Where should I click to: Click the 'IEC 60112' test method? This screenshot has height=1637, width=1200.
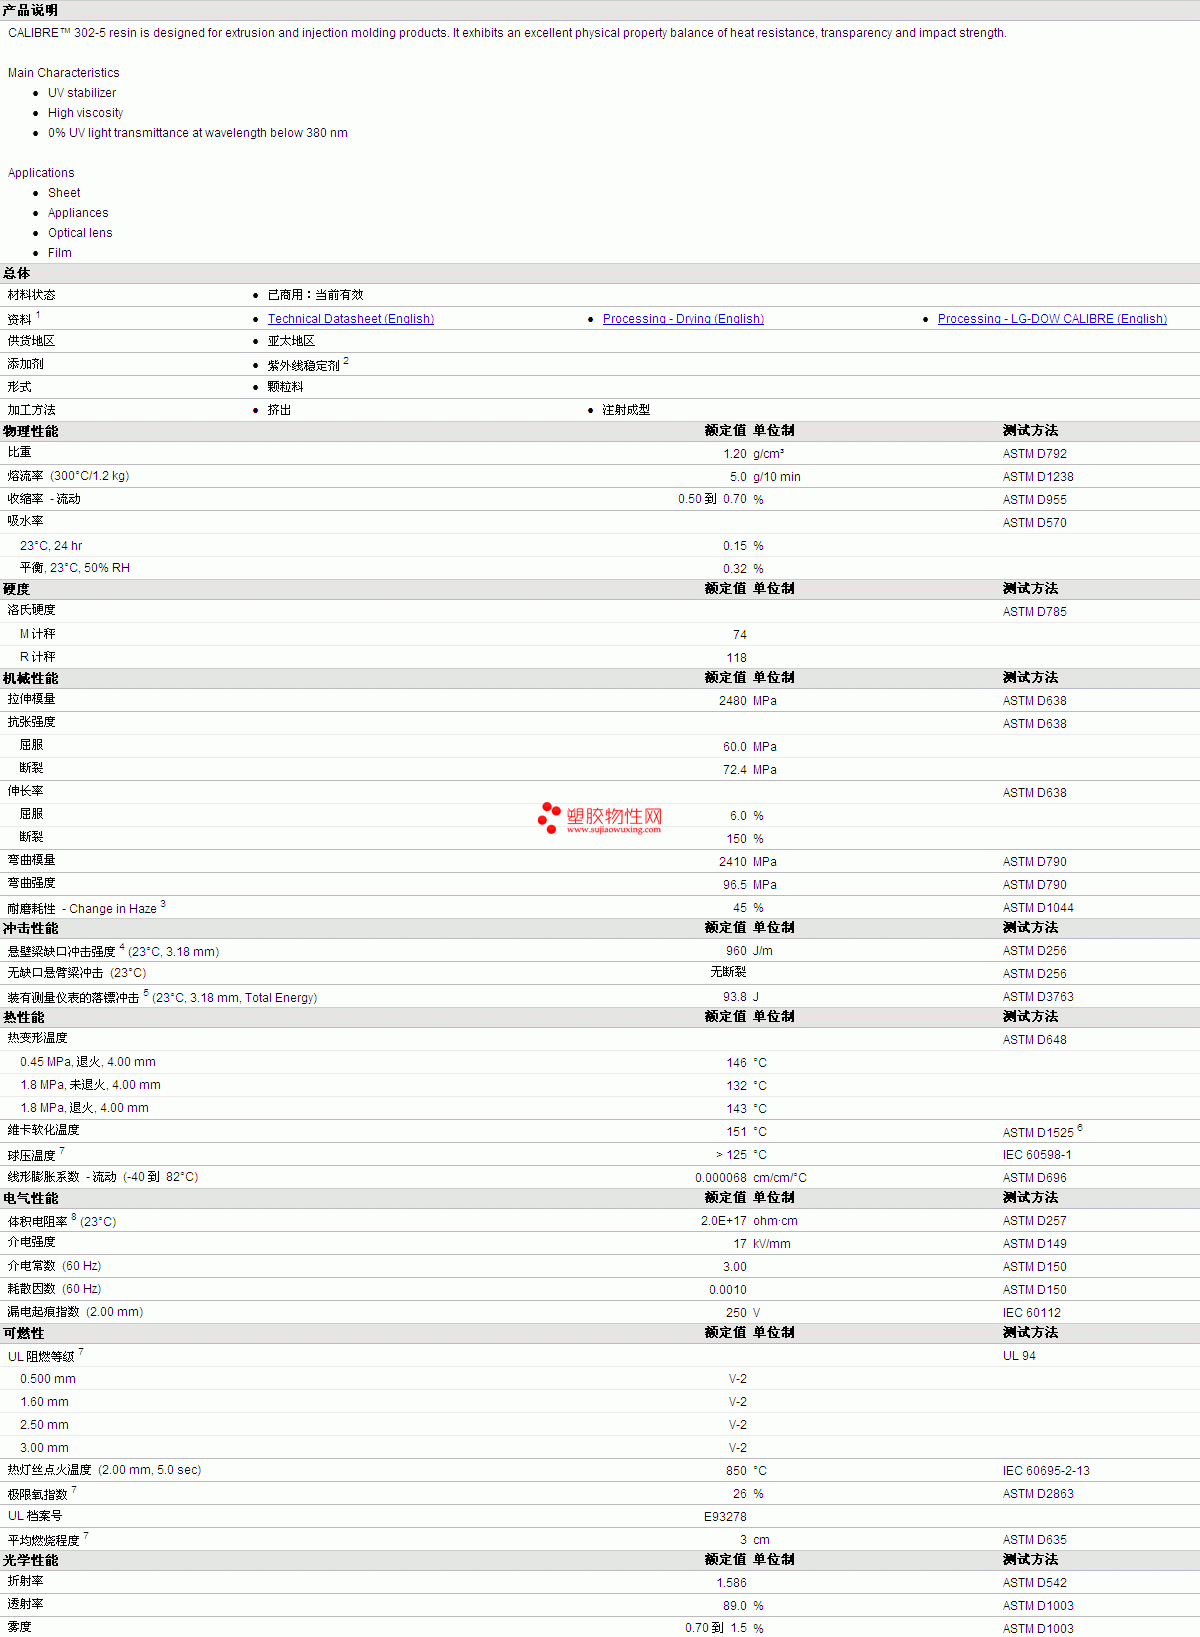1032,1313
